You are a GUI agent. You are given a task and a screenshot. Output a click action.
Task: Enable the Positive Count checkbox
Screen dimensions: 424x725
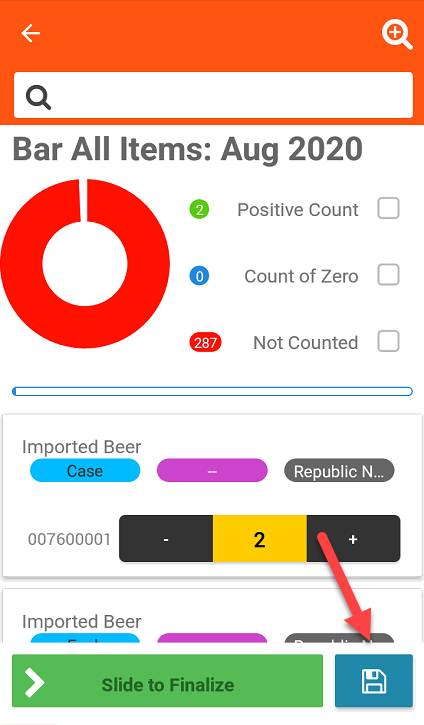[x=388, y=208]
